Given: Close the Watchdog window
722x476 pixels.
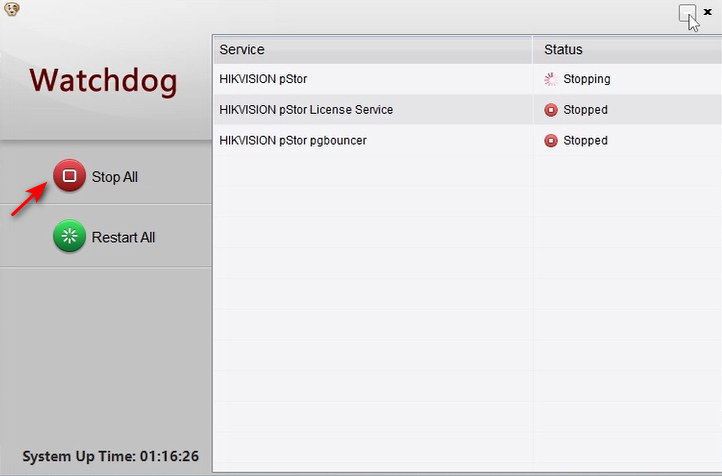Looking at the screenshot, I should (x=708, y=10).
